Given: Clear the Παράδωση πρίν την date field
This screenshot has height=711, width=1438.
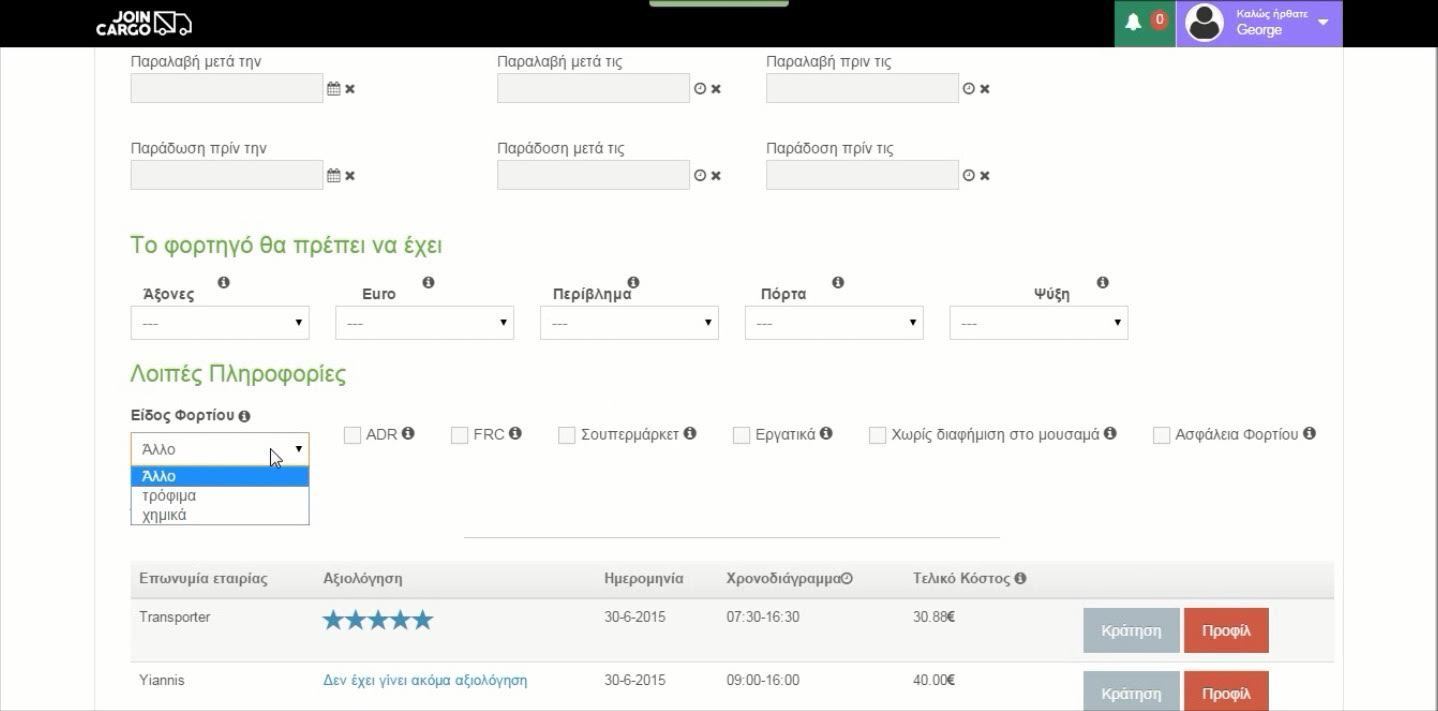Looking at the screenshot, I should [350, 176].
